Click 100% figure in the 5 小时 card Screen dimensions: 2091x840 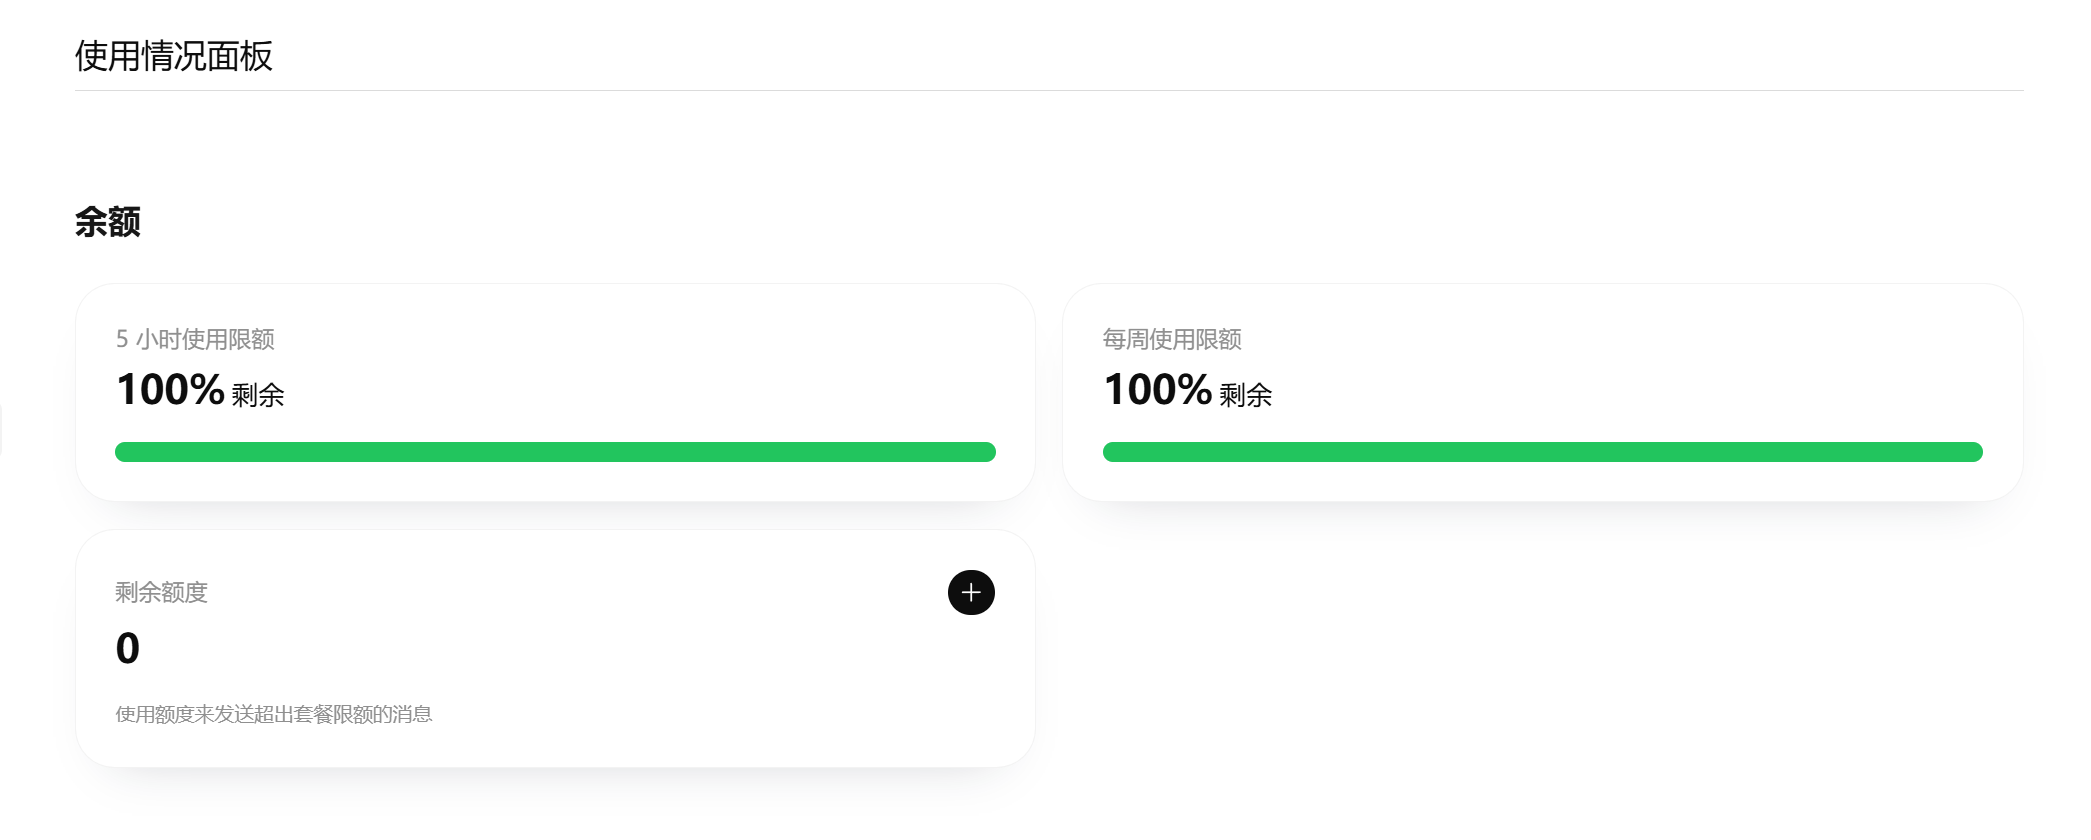pos(170,390)
